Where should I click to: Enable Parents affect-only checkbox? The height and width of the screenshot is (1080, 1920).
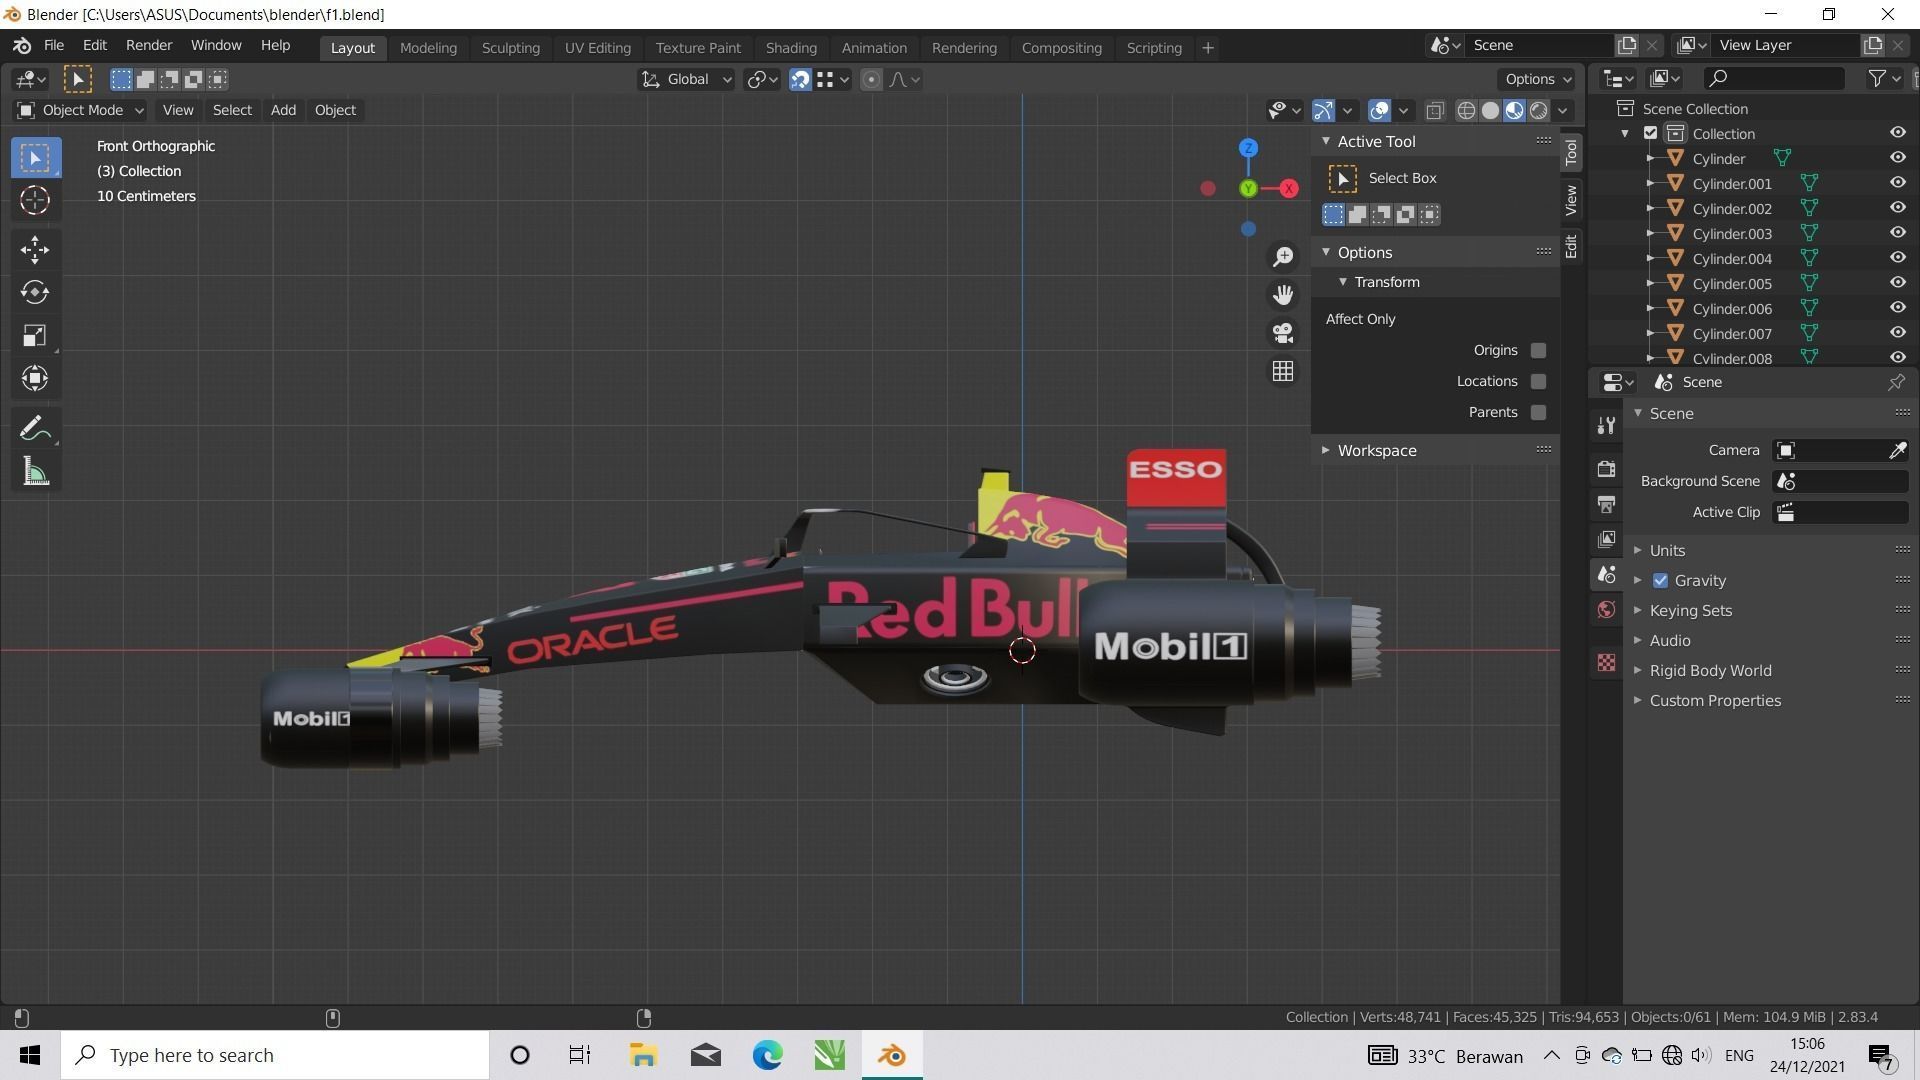[x=1538, y=412]
